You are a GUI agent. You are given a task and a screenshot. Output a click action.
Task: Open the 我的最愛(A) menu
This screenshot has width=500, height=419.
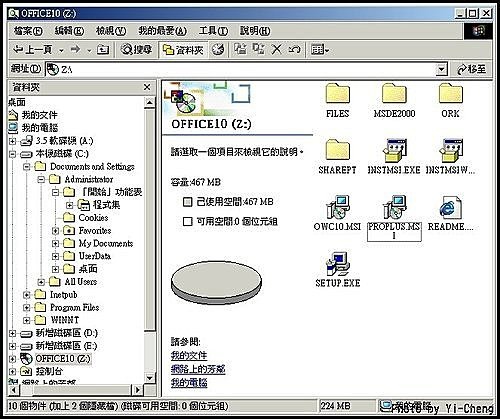162,31
